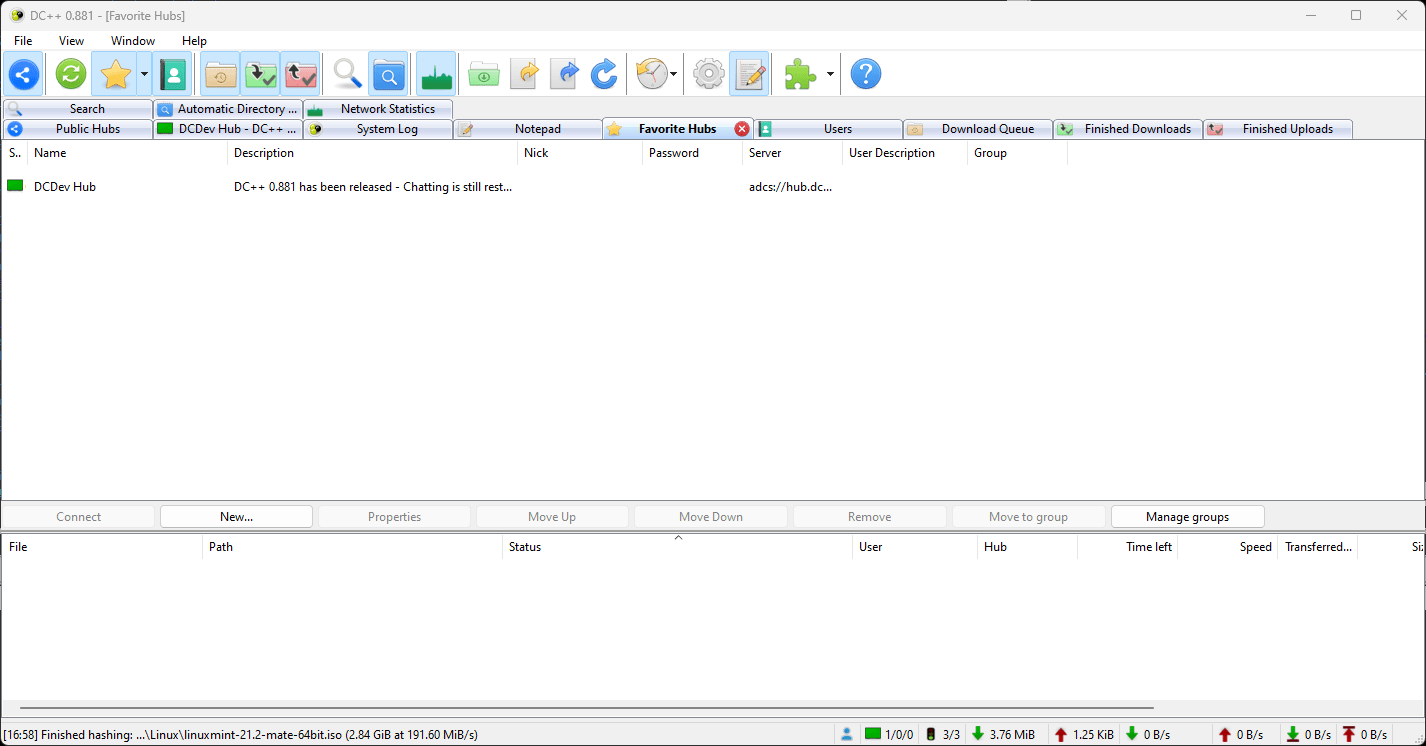Click the Search magnifier toolbar icon
This screenshot has height=746, width=1426.
click(x=347, y=74)
